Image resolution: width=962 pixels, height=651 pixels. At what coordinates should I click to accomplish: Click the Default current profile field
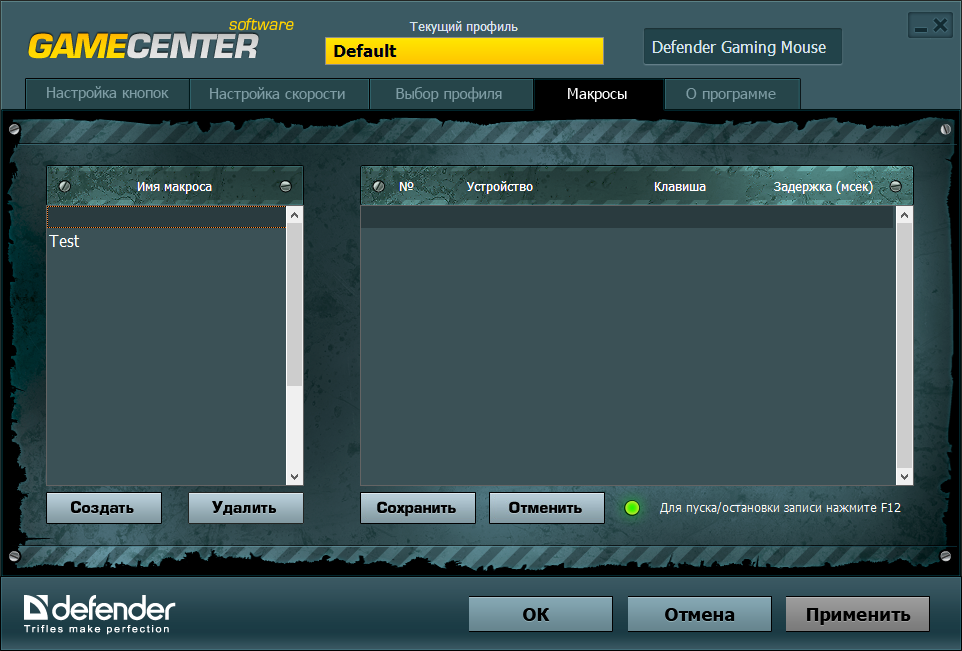(464, 51)
